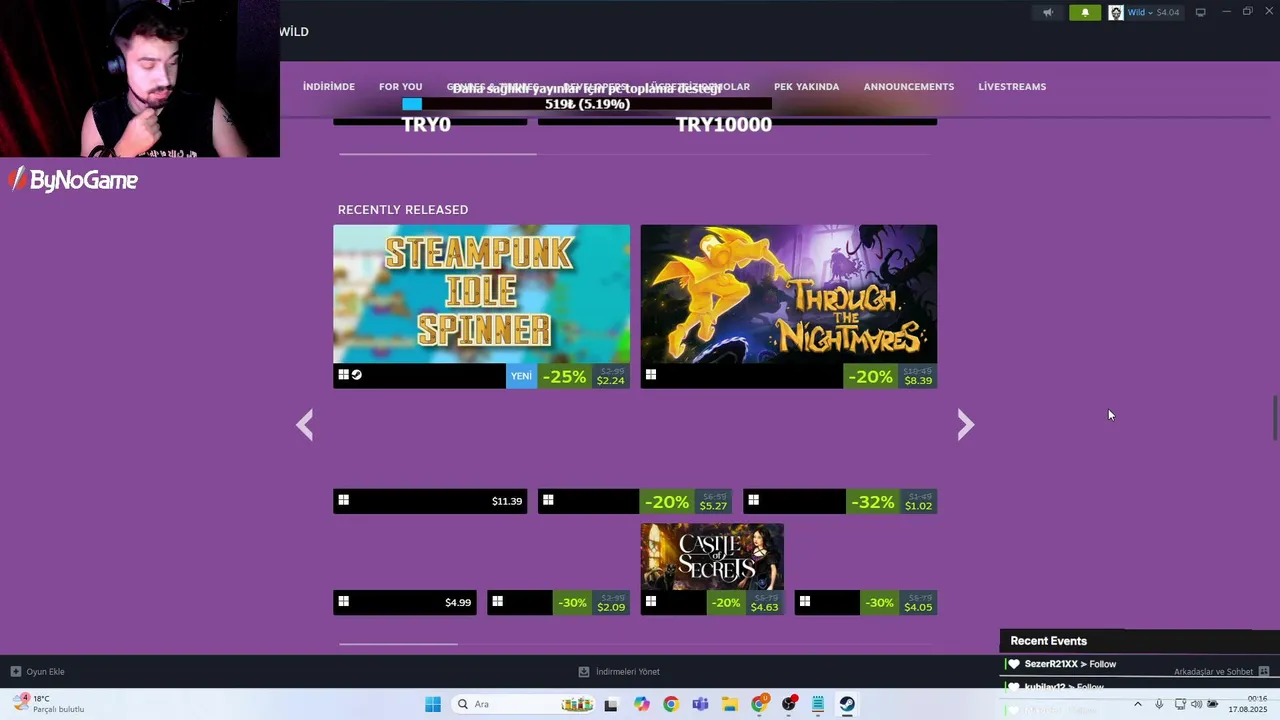Open İndirmeleri Yönet downloads manager
Screen dimensions: 1280x720
click(x=619, y=672)
